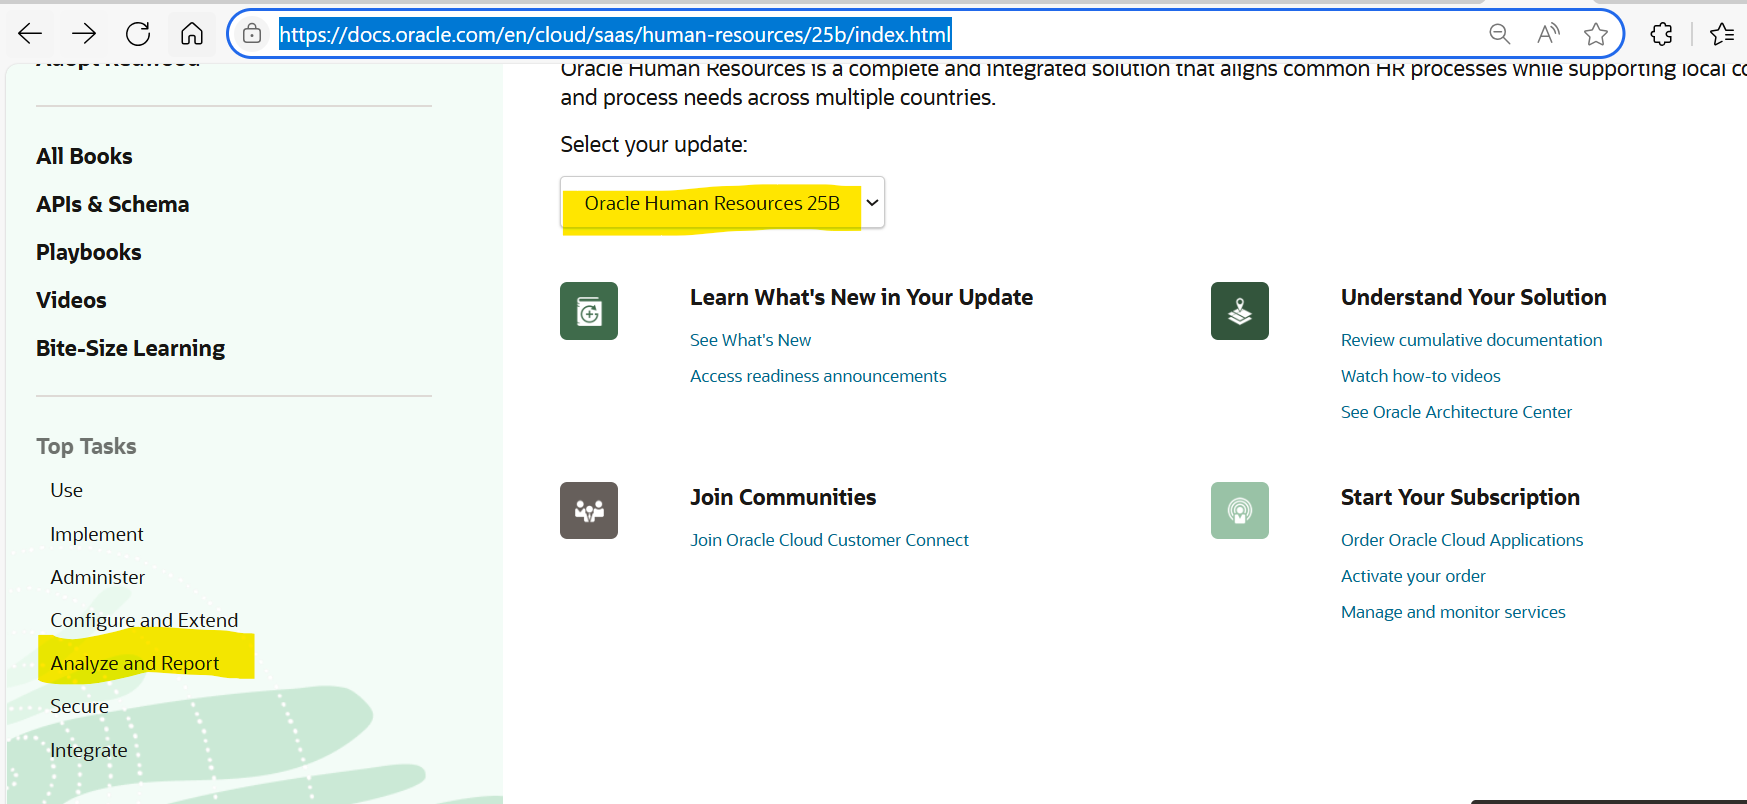Screen dimensions: 1747x804
Task: Select the Implement top task
Action: 97,534
